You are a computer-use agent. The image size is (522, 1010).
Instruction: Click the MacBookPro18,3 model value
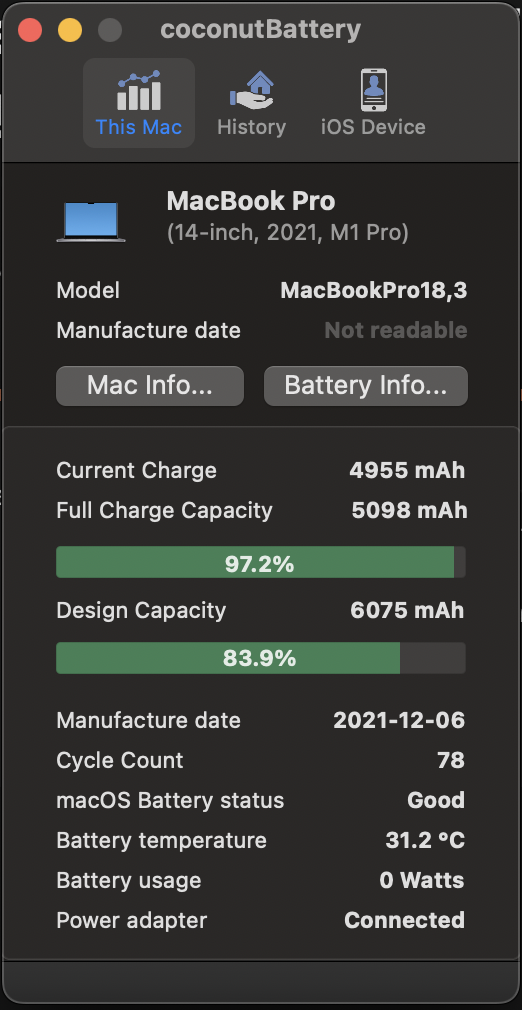coord(374,291)
